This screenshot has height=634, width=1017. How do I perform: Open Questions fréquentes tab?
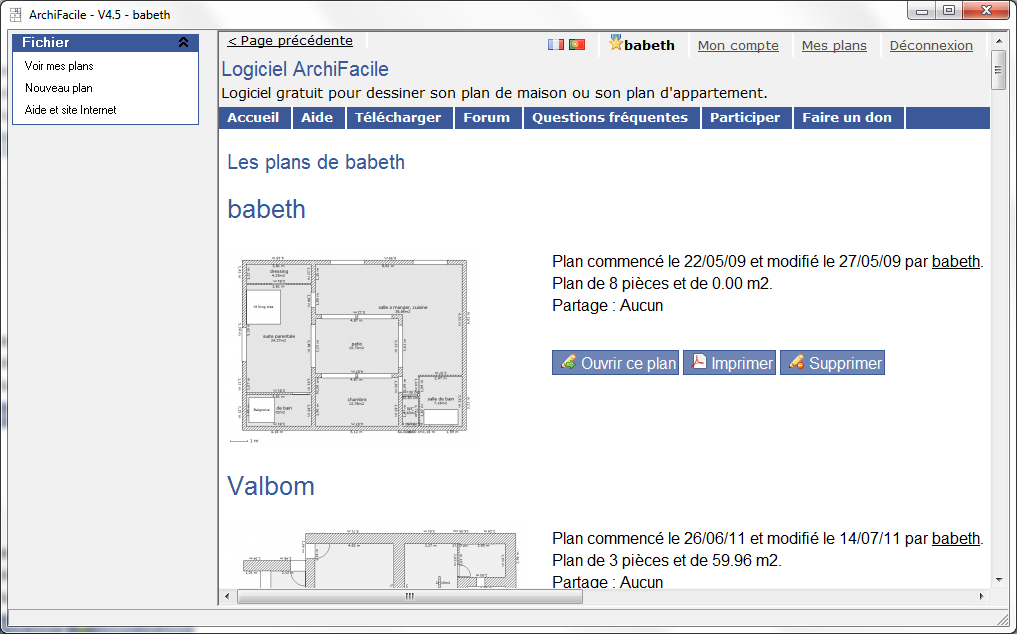click(610, 117)
